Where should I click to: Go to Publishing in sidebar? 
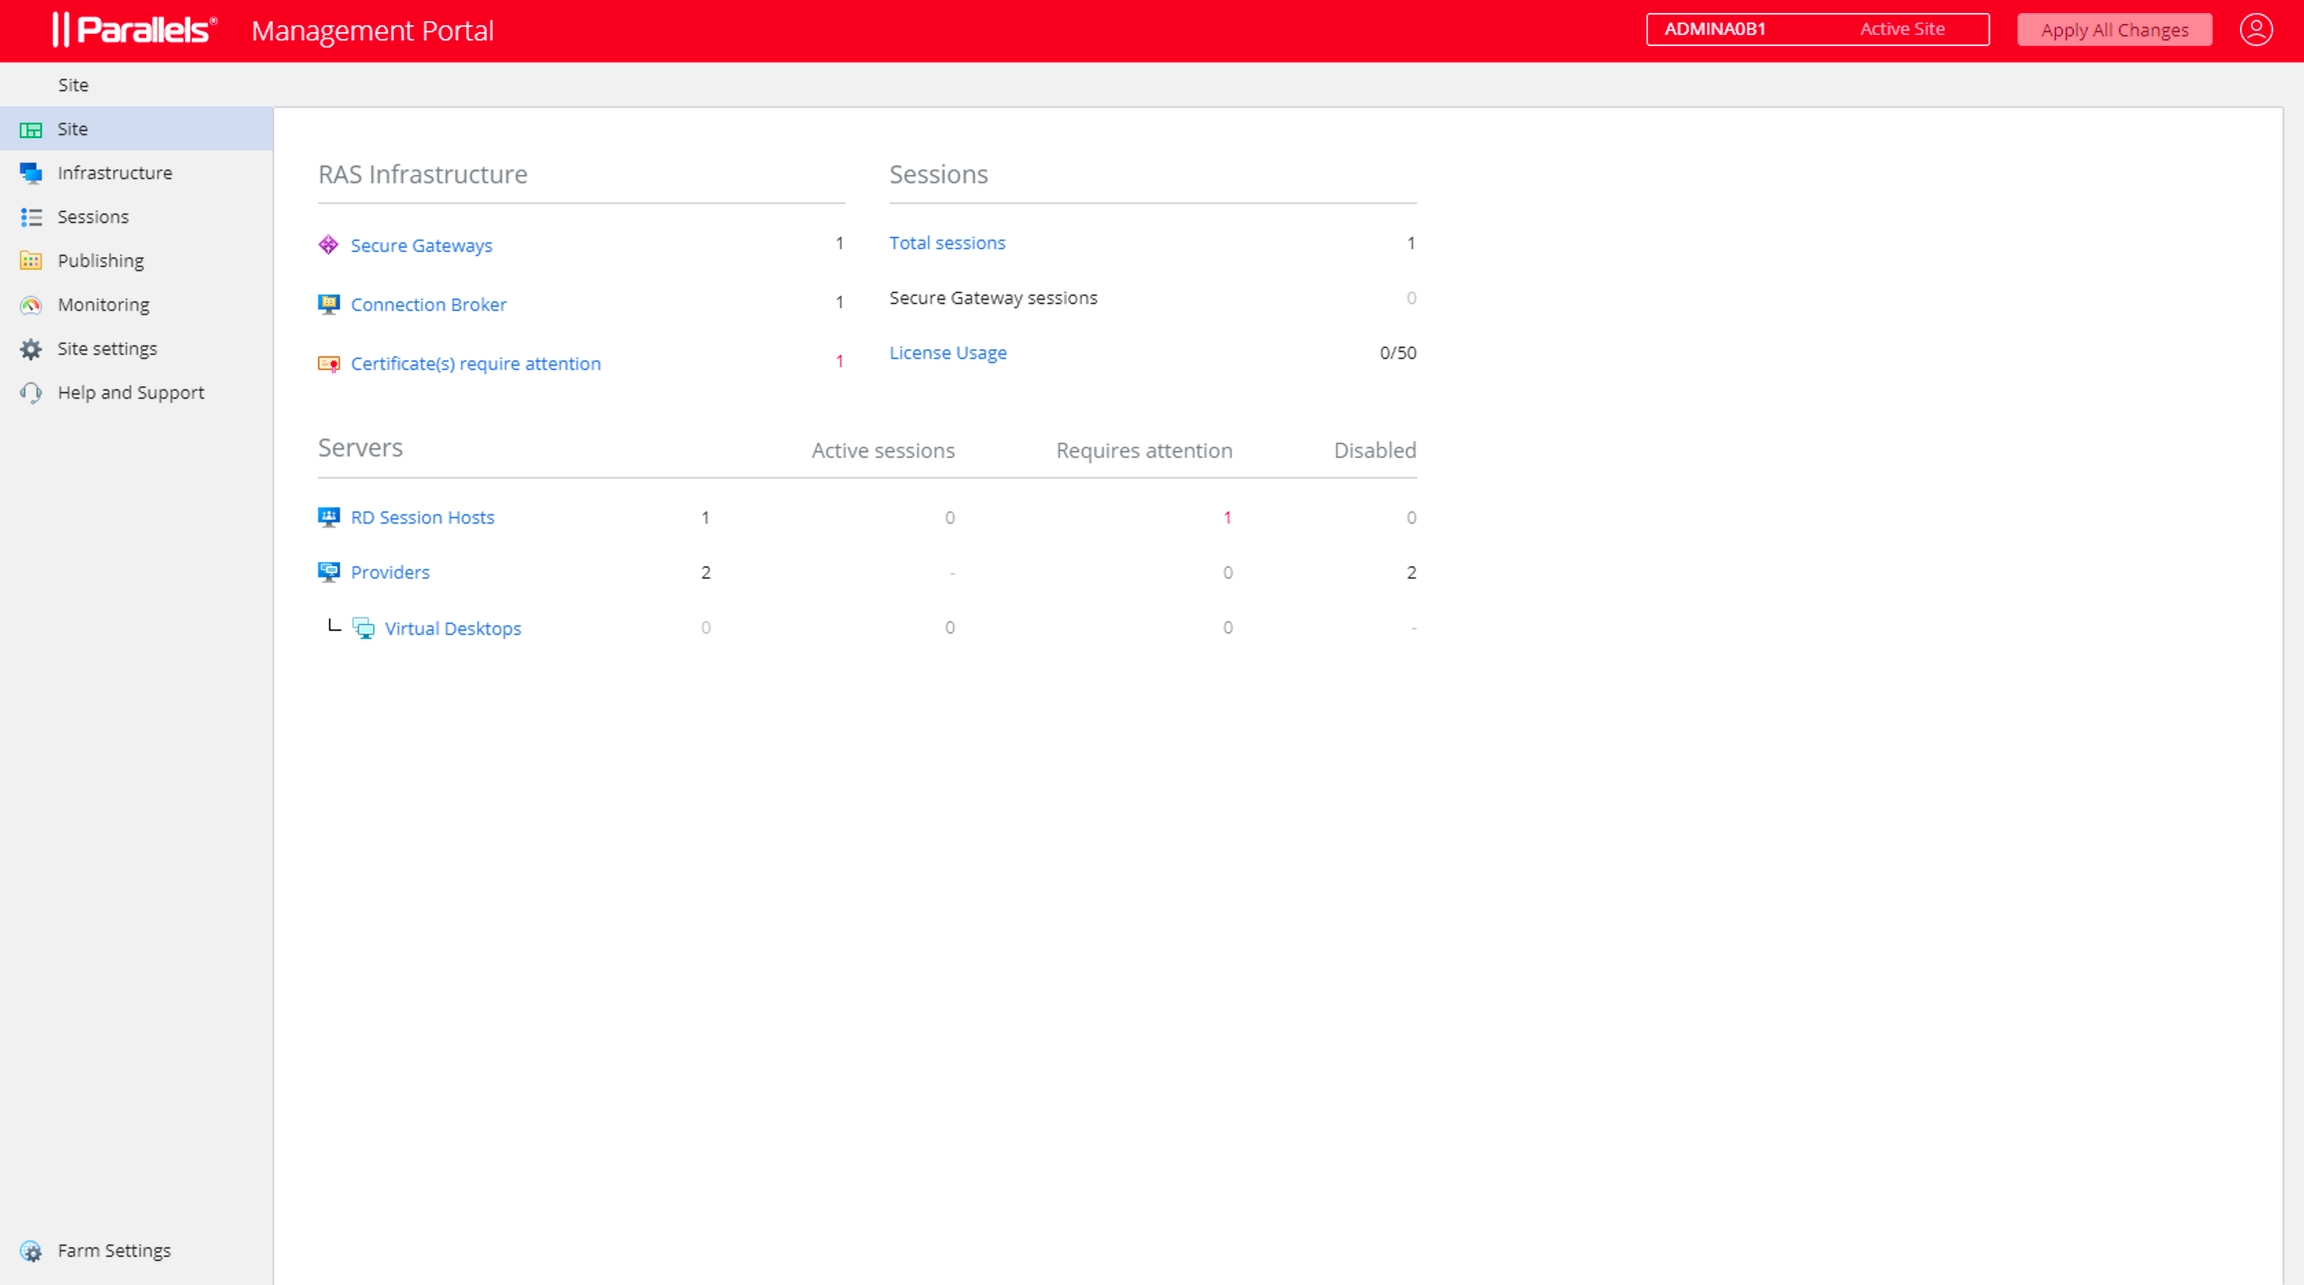pos(100,261)
